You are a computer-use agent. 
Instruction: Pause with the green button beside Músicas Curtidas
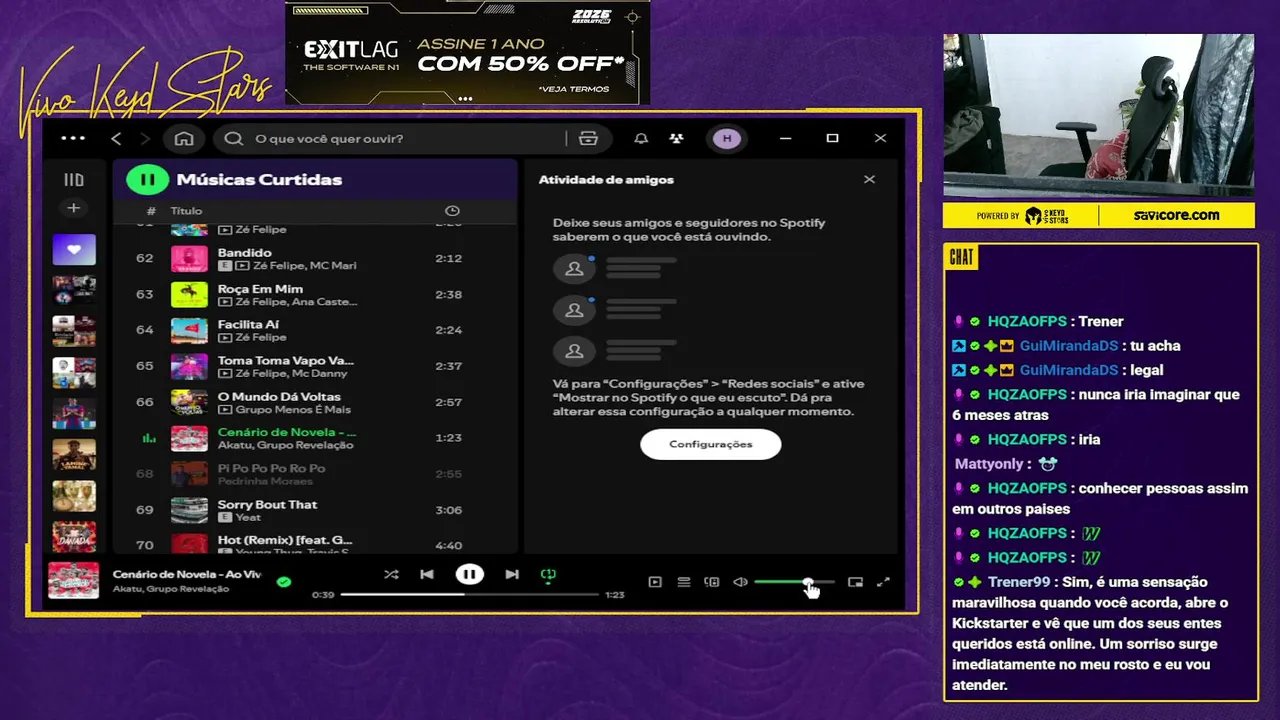click(x=147, y=180)
